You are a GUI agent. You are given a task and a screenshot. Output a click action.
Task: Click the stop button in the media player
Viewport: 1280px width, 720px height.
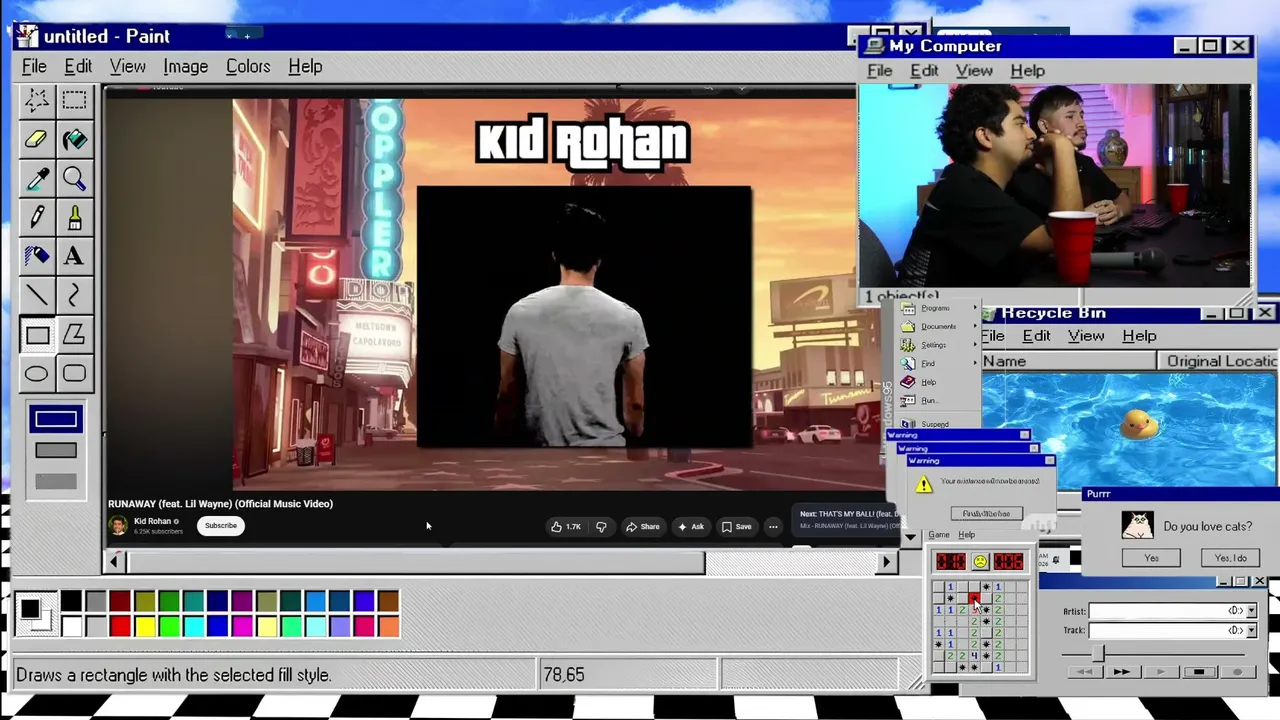(x=1199, y=672)
